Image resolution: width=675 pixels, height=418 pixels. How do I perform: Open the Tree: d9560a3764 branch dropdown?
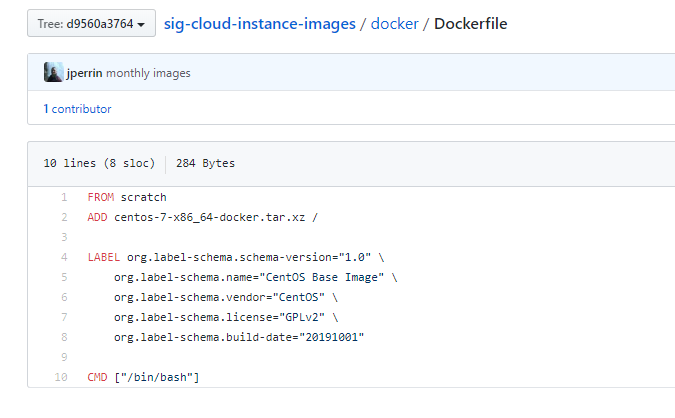coord(91,23)
